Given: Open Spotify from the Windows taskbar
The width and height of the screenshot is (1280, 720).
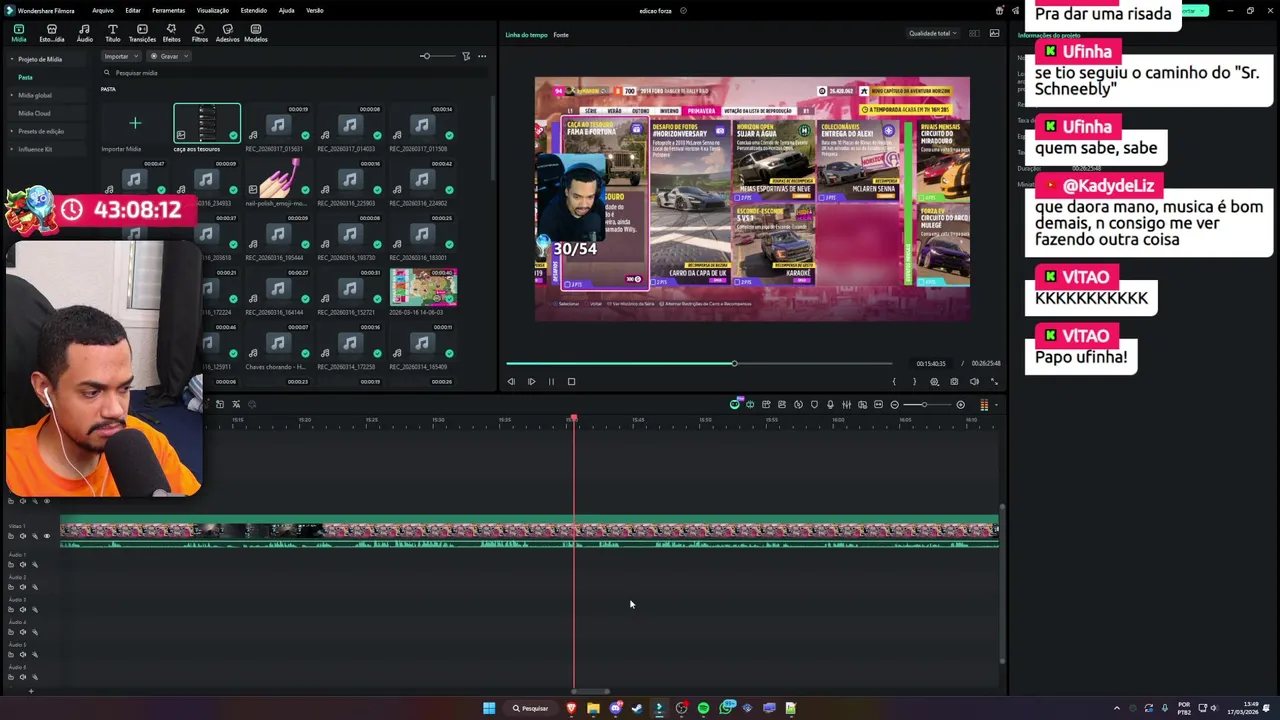Looking at the screenshot, I should 703,708.
